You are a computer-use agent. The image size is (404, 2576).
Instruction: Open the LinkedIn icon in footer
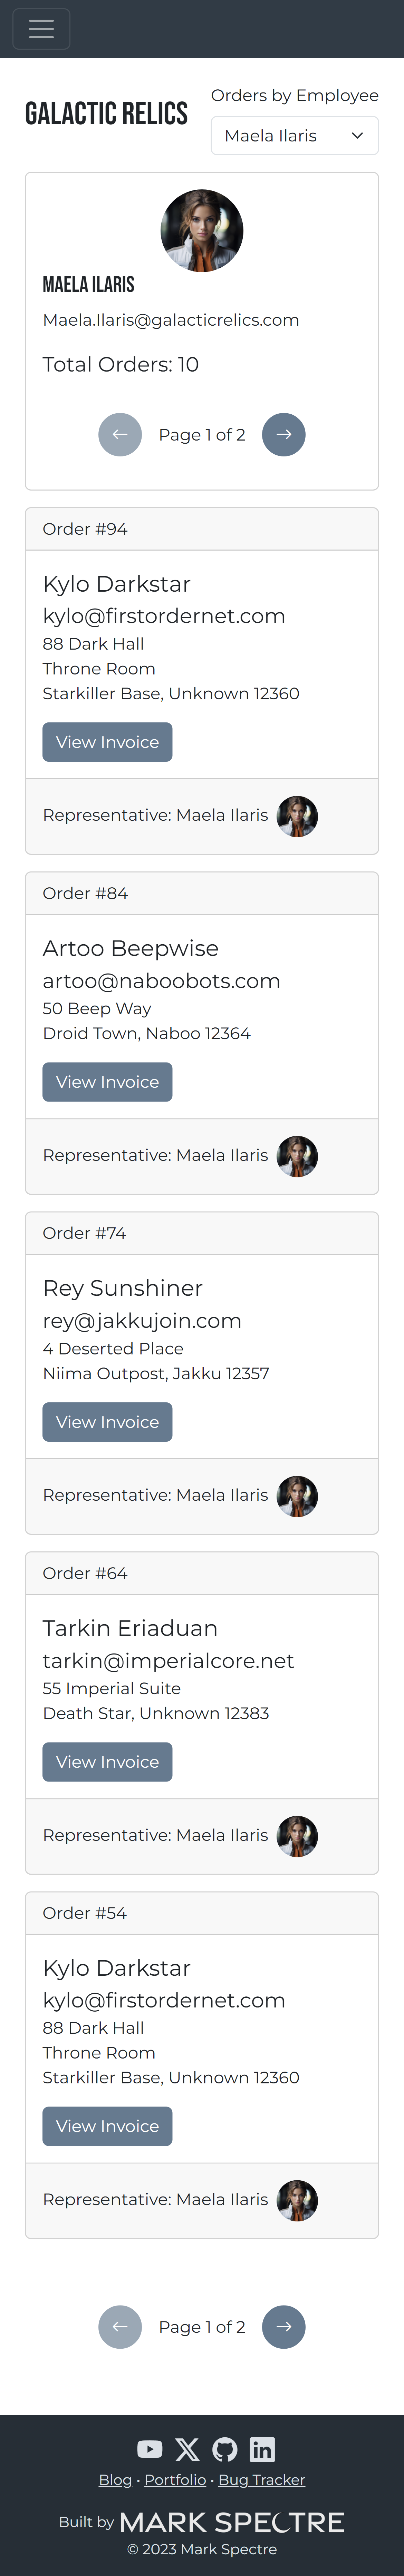point(262,2449)
